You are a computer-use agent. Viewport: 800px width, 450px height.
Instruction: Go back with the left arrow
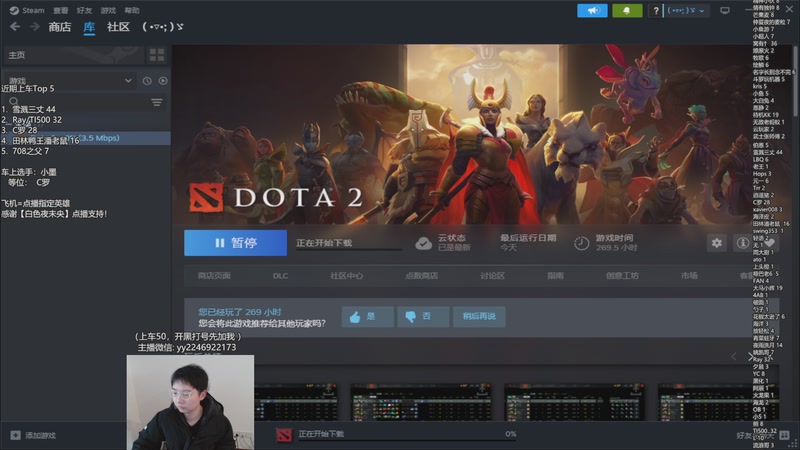click(x=15, y=27)
